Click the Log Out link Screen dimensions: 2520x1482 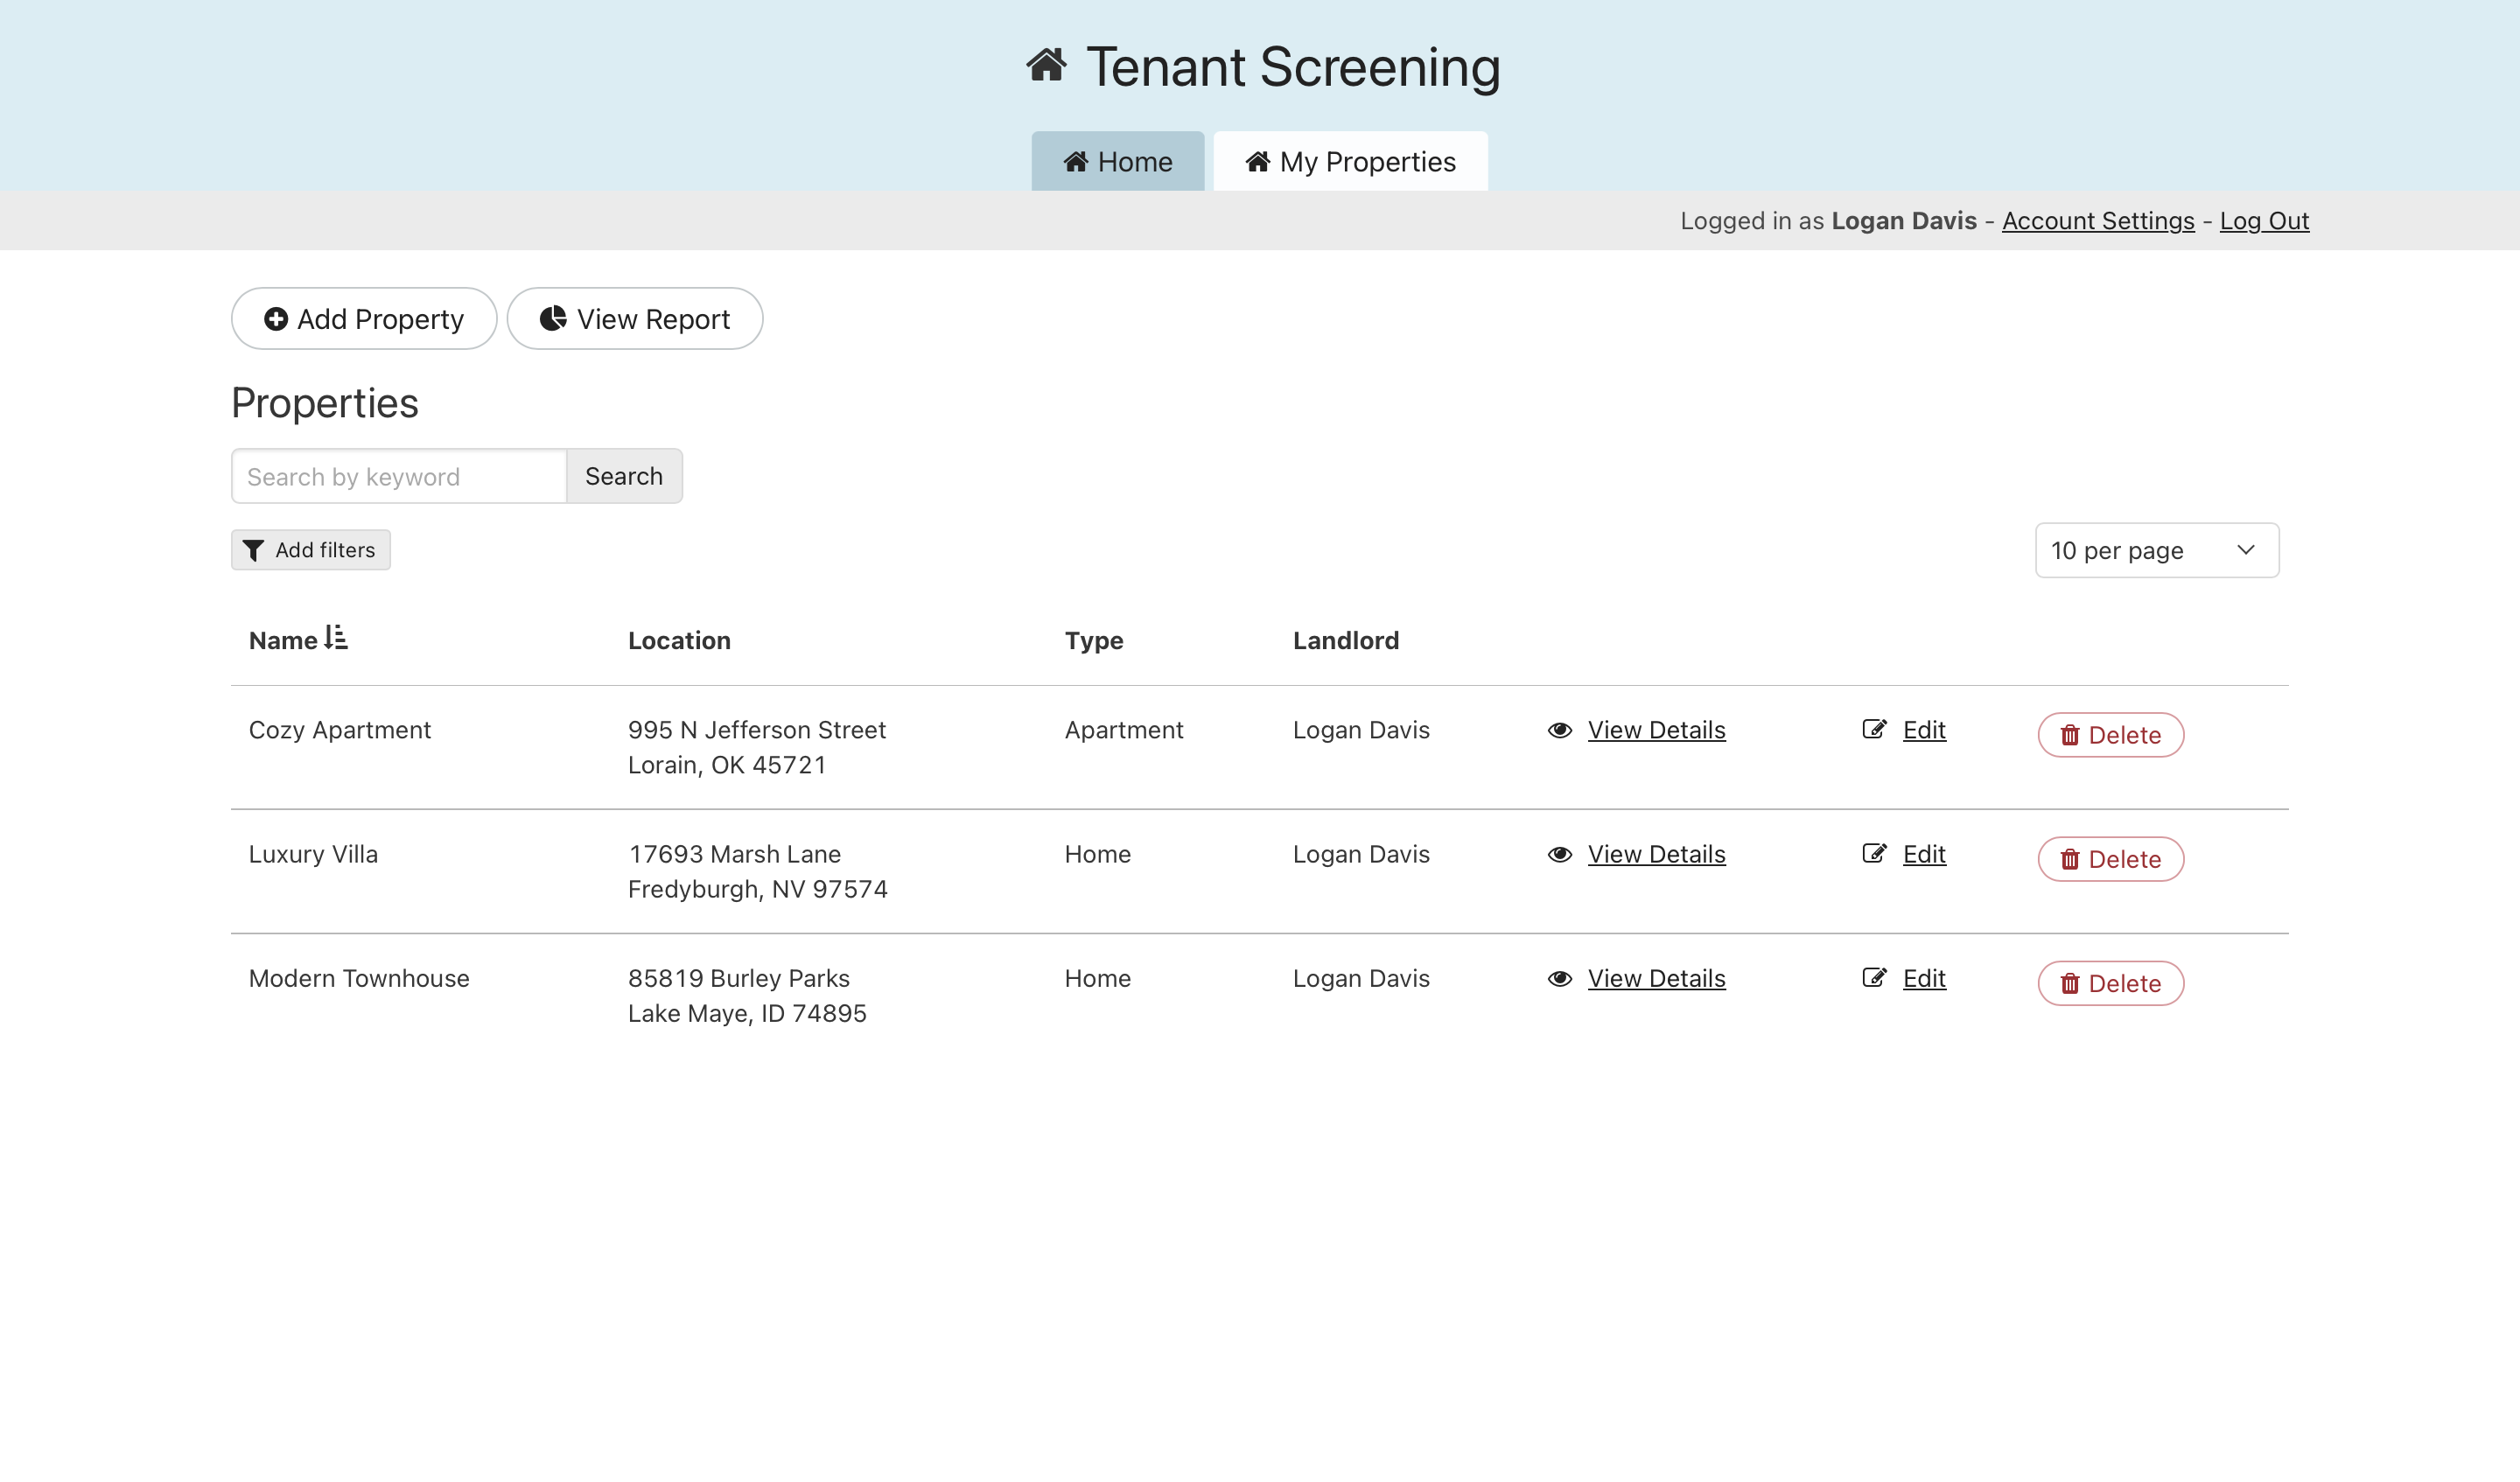tap(2264, 221)
